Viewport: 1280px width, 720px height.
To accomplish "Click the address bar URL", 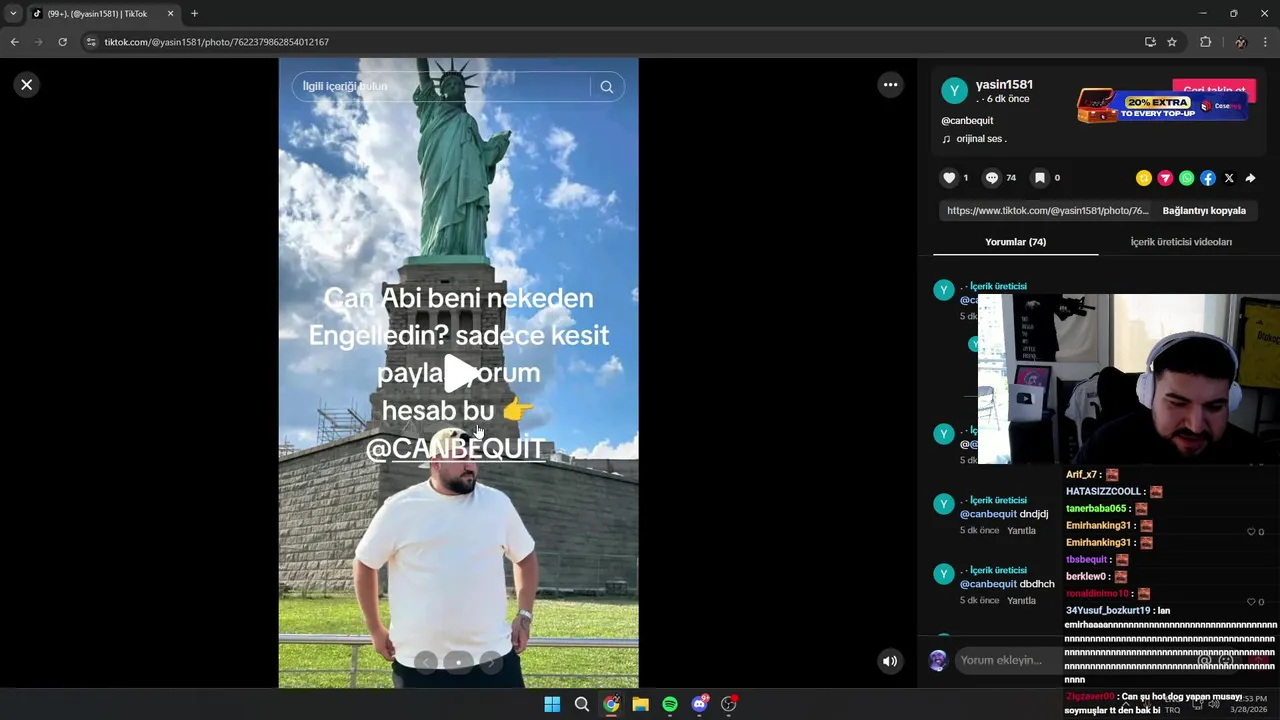I will click(x=216, y=42).
